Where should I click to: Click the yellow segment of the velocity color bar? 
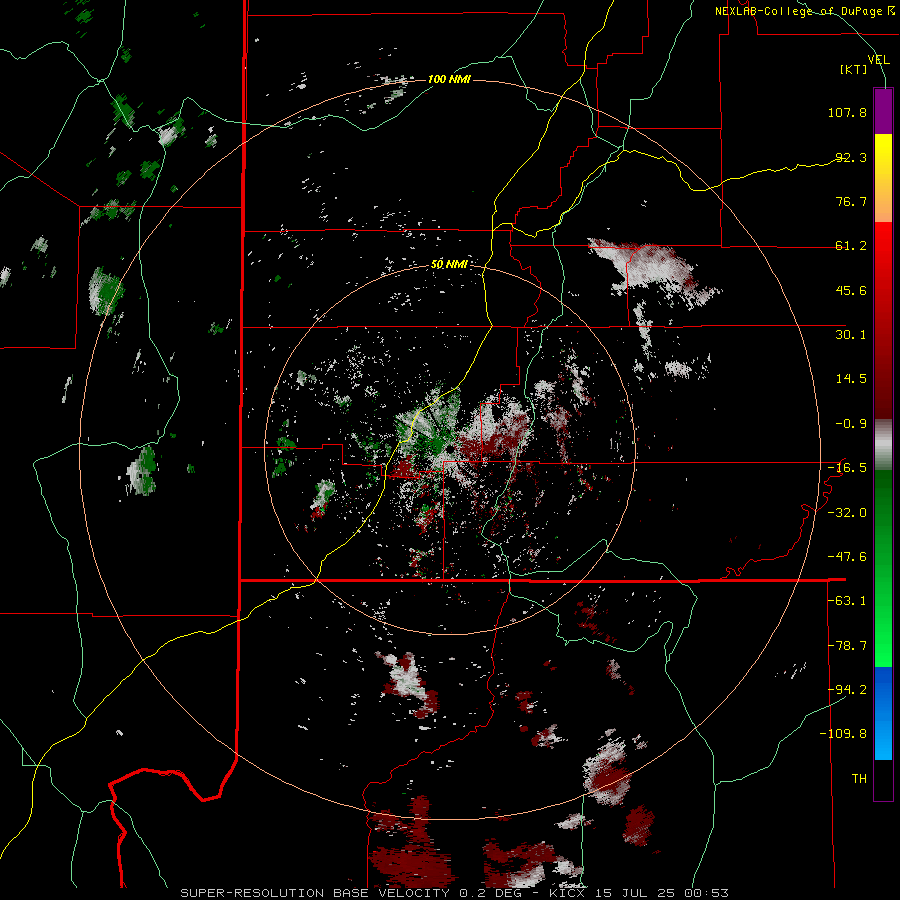coord(883,155)
